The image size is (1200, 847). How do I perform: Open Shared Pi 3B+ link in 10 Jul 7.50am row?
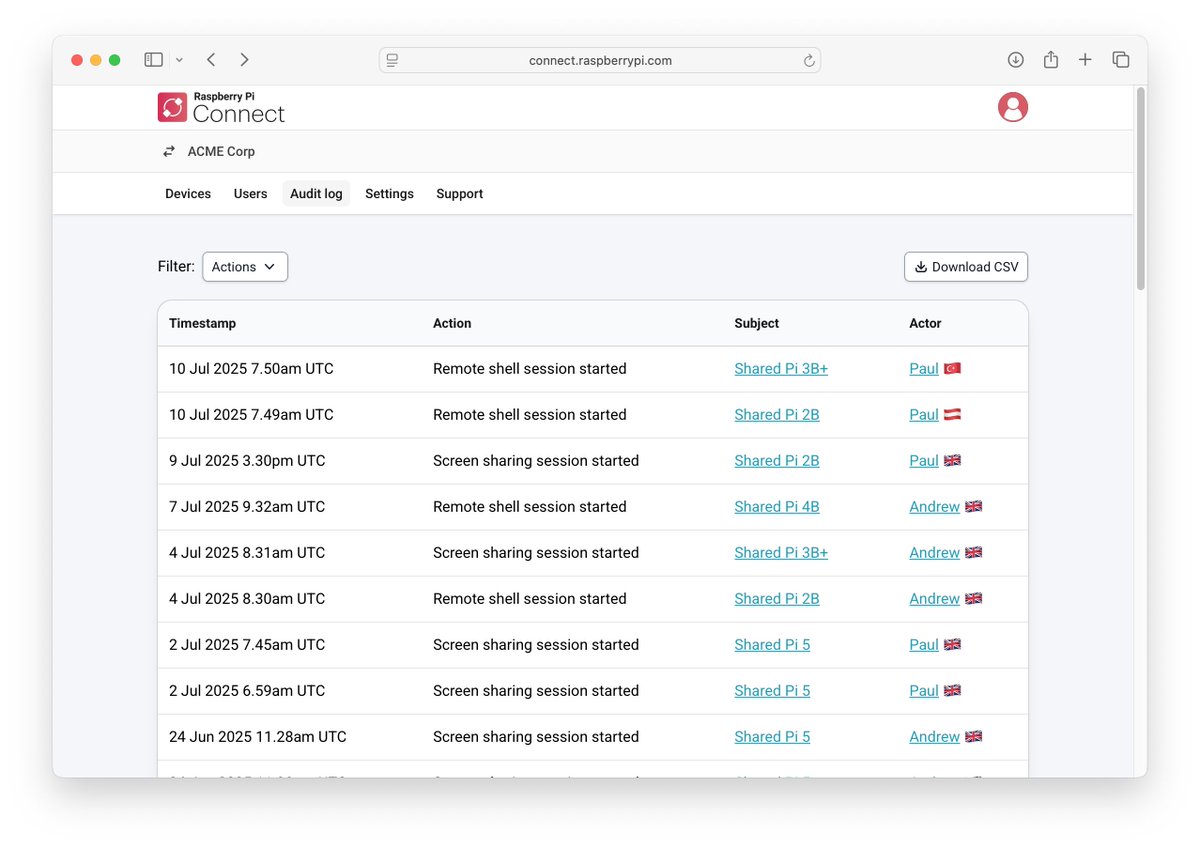[x=781, y=369]
